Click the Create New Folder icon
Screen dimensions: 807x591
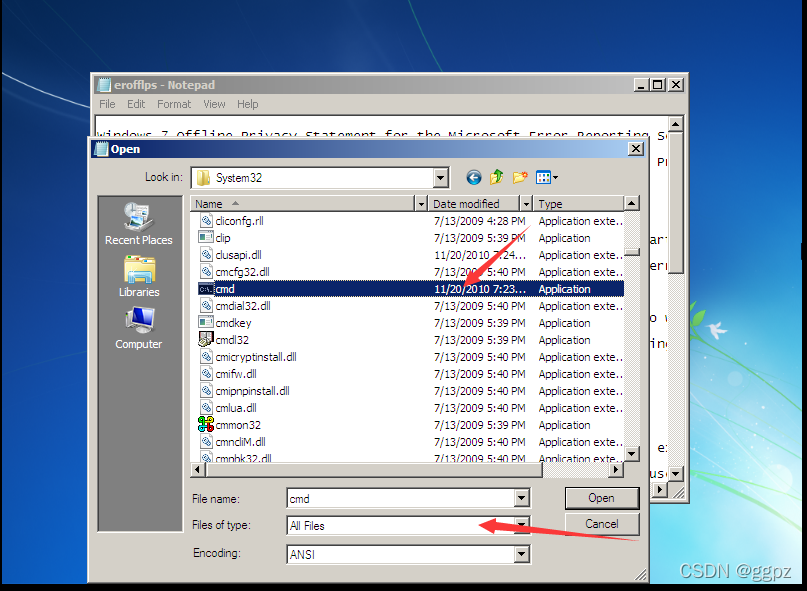point(520,178)
